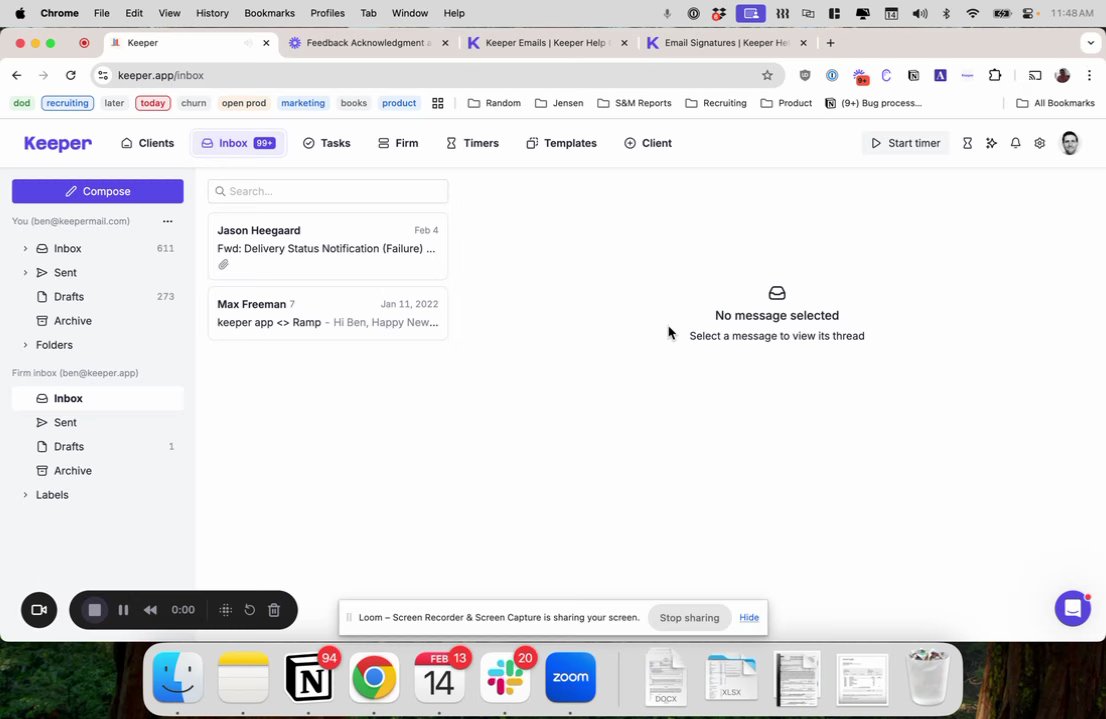Open the Firm inbox Archive folder
This screenshot has height=719, width=1106.
tap(97, 471)
